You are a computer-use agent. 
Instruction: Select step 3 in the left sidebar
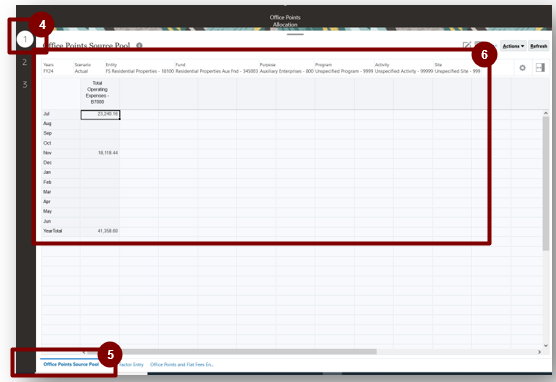24,84
